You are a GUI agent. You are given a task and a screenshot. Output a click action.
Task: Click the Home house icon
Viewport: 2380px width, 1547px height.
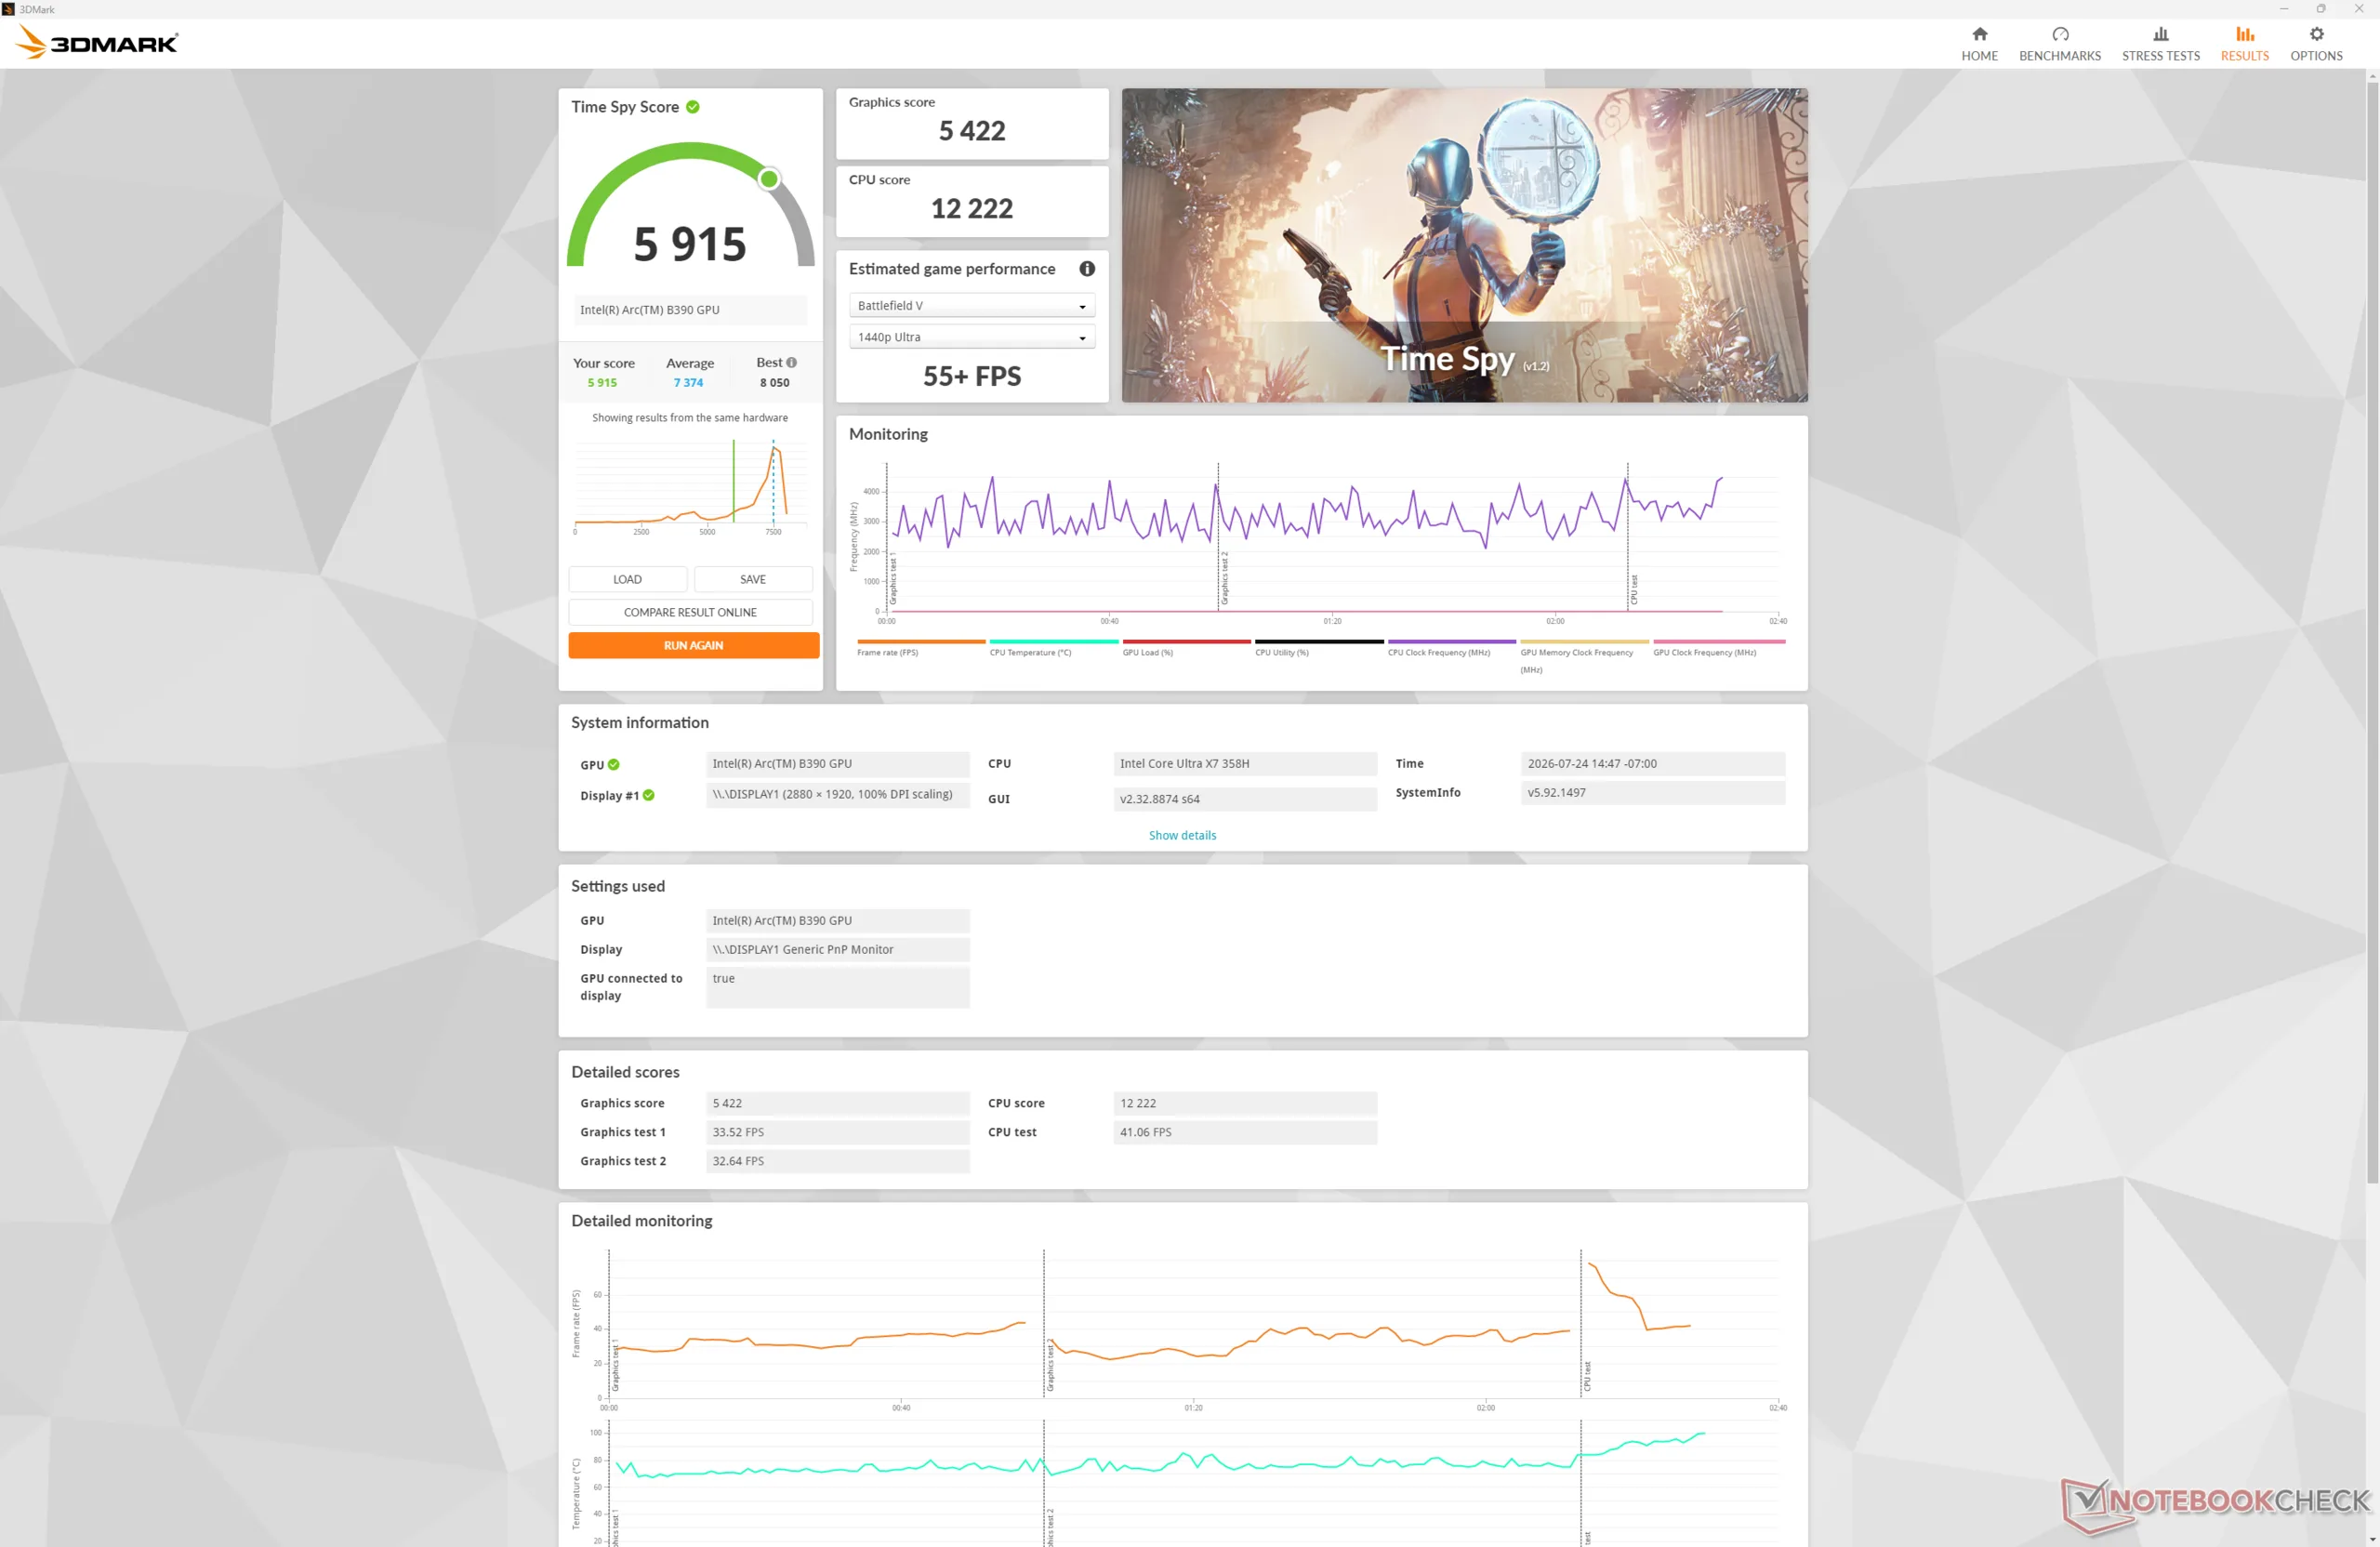pos(1979,34)
